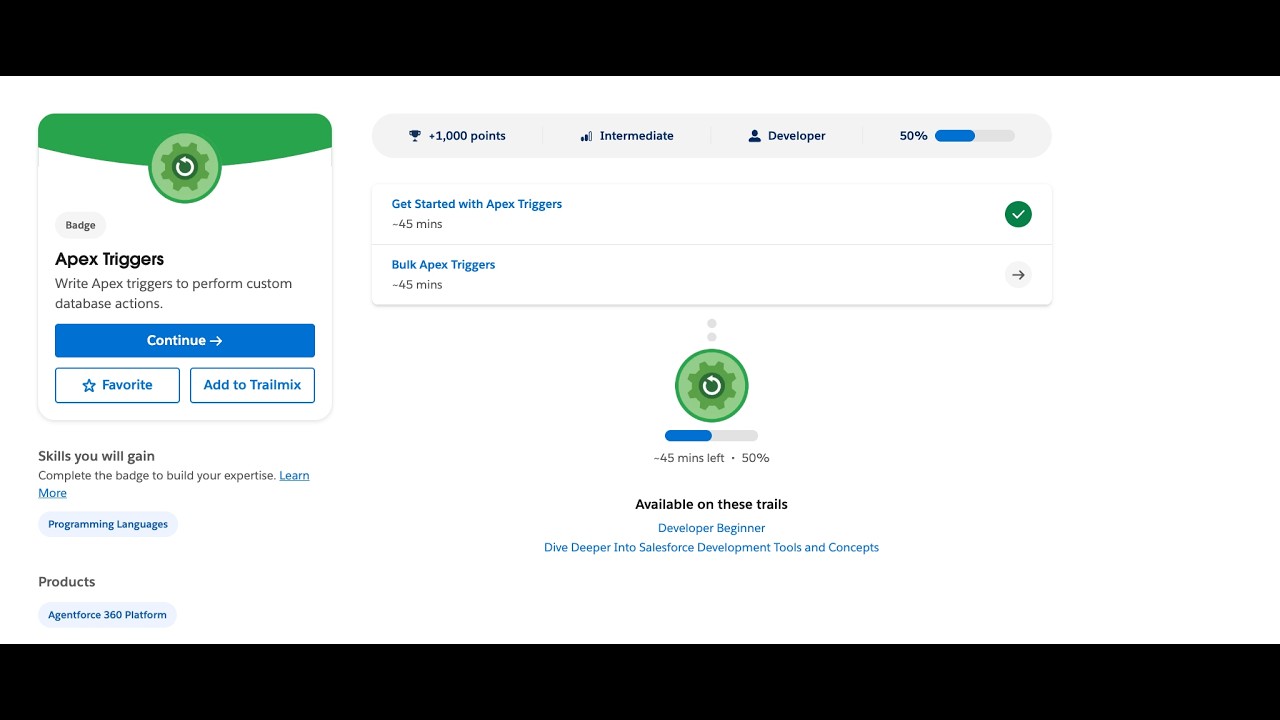Click the green completed checkmark icon
This screenshot has height=720, width=1280.
point(1018,214)
